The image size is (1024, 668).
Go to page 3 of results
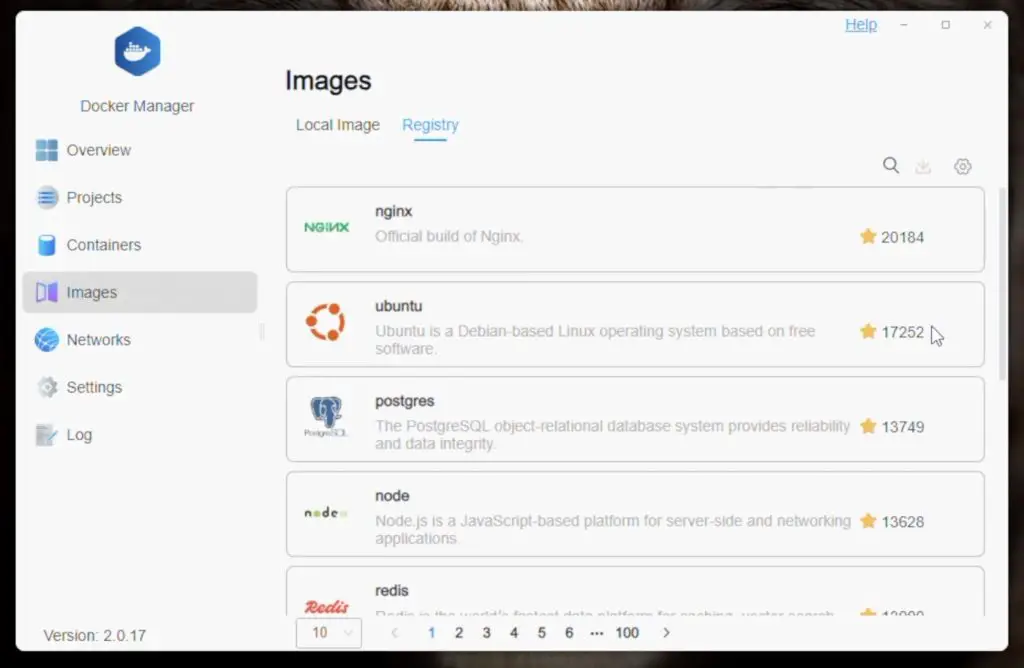pos(486,632)
